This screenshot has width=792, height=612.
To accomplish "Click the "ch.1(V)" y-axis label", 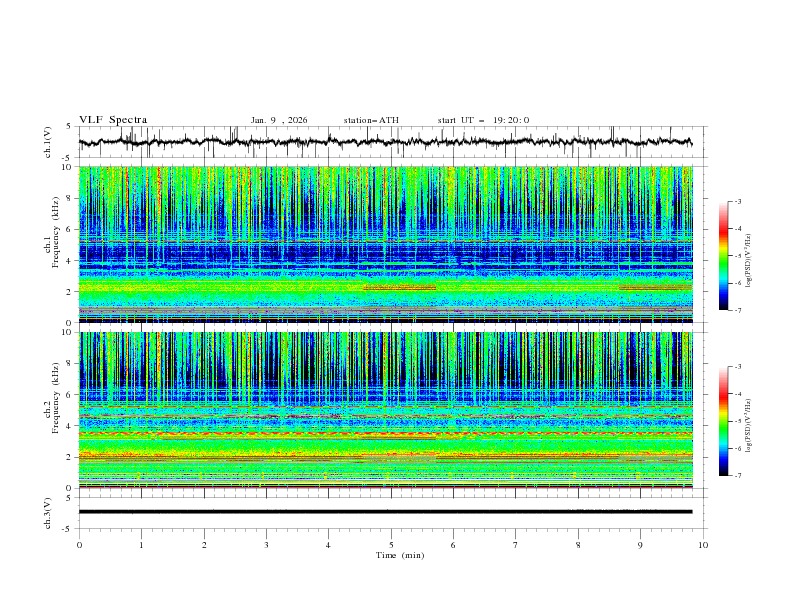I will [48, 143].
